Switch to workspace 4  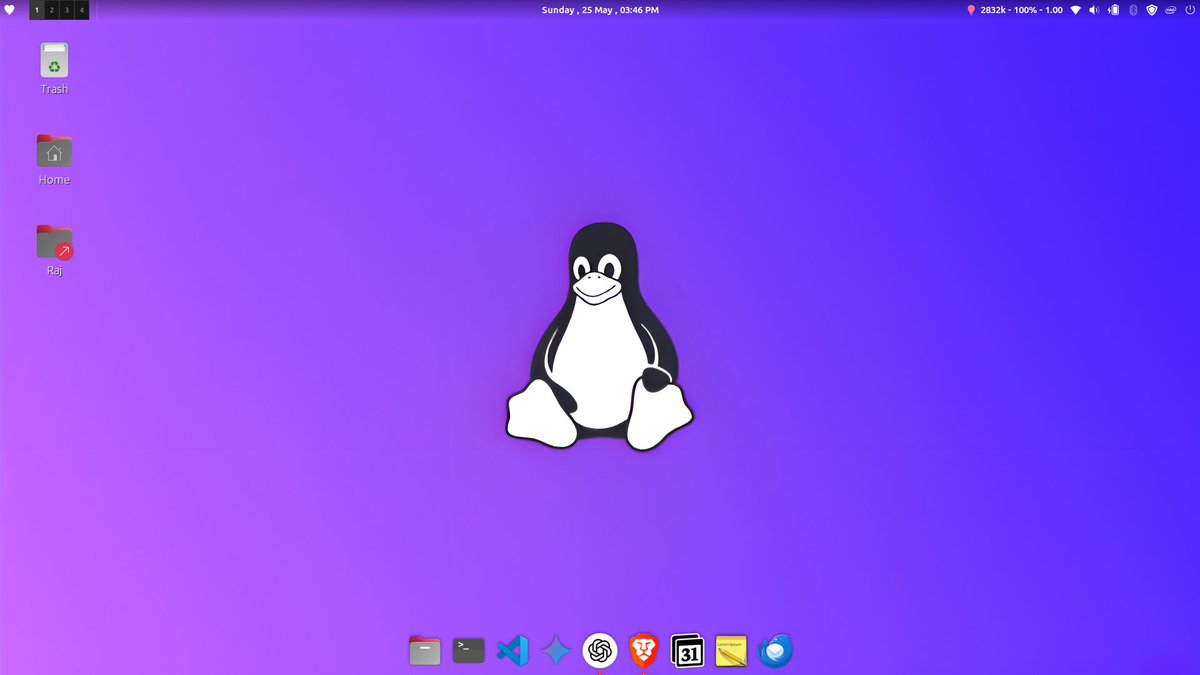point(82,10)
